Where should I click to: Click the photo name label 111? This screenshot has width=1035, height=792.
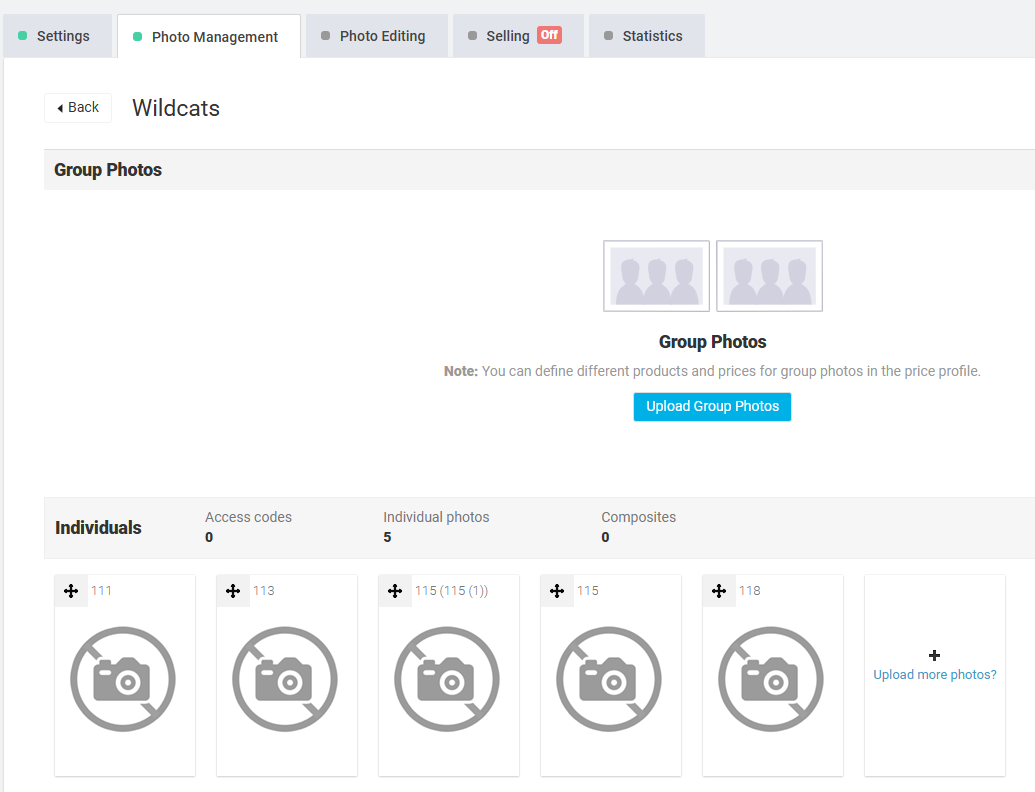coord(102,591)
